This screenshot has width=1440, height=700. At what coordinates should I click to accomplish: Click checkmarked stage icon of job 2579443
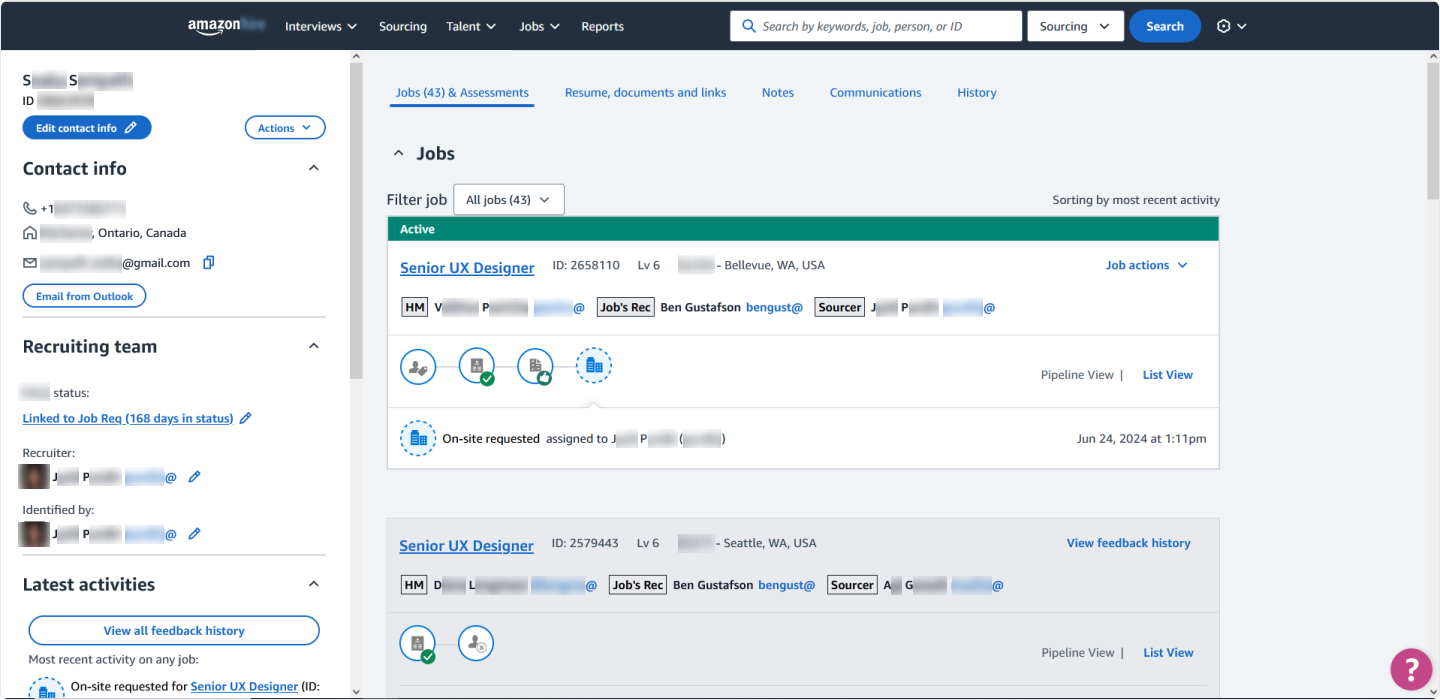tap(418, 643)
